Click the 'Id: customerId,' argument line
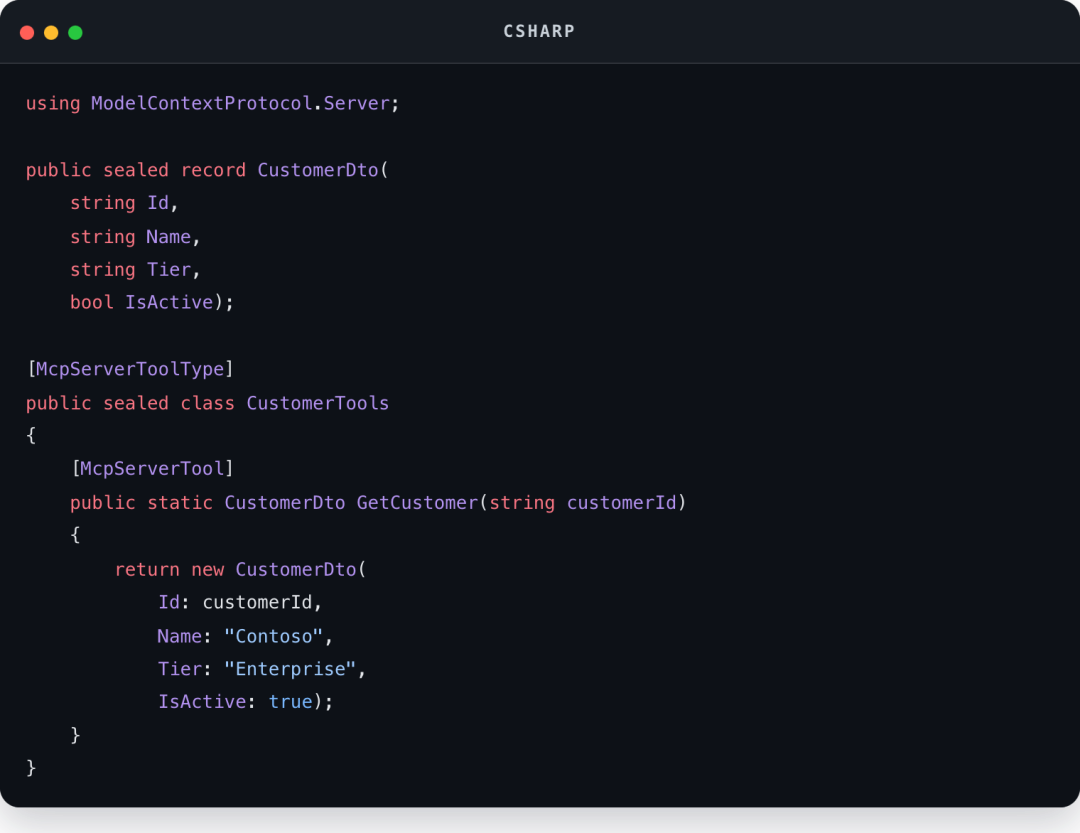This screenshot has height=833, width=1080. click(x=240, y=603)
